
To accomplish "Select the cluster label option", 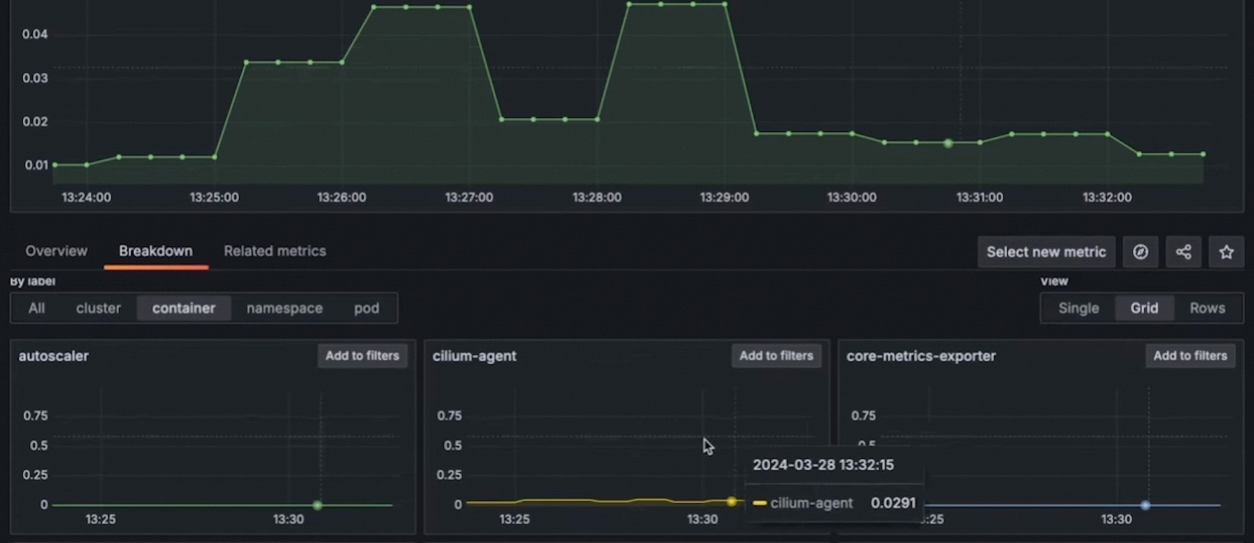I will tap(98, 308).
